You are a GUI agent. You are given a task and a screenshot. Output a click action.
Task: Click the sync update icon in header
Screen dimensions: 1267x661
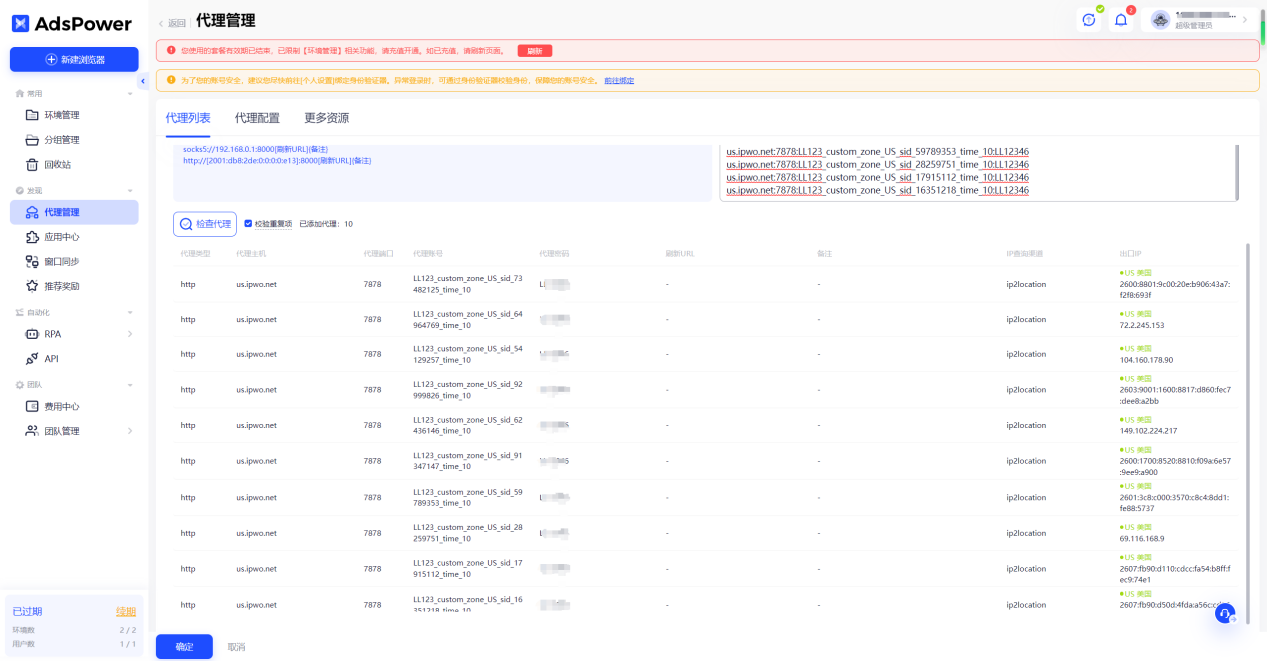pos(1089,20)
